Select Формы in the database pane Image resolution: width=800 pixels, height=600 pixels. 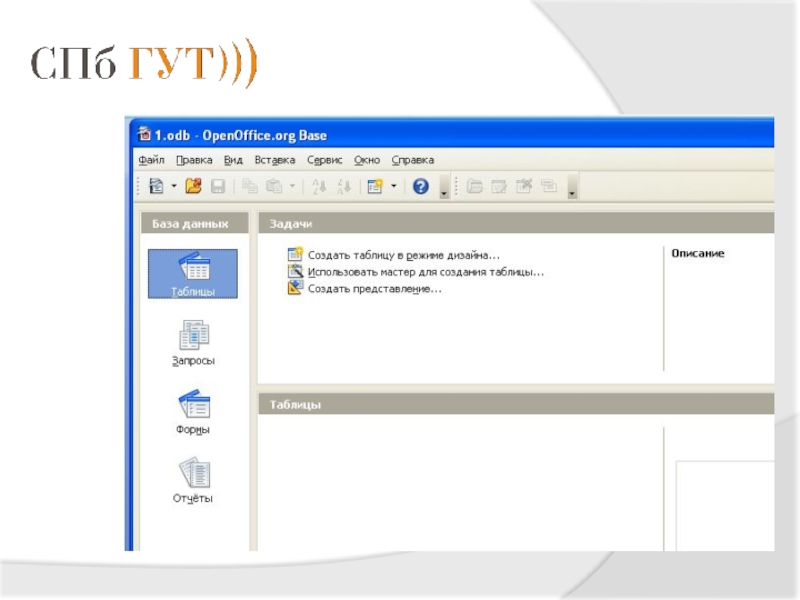[x=193, y=412]
